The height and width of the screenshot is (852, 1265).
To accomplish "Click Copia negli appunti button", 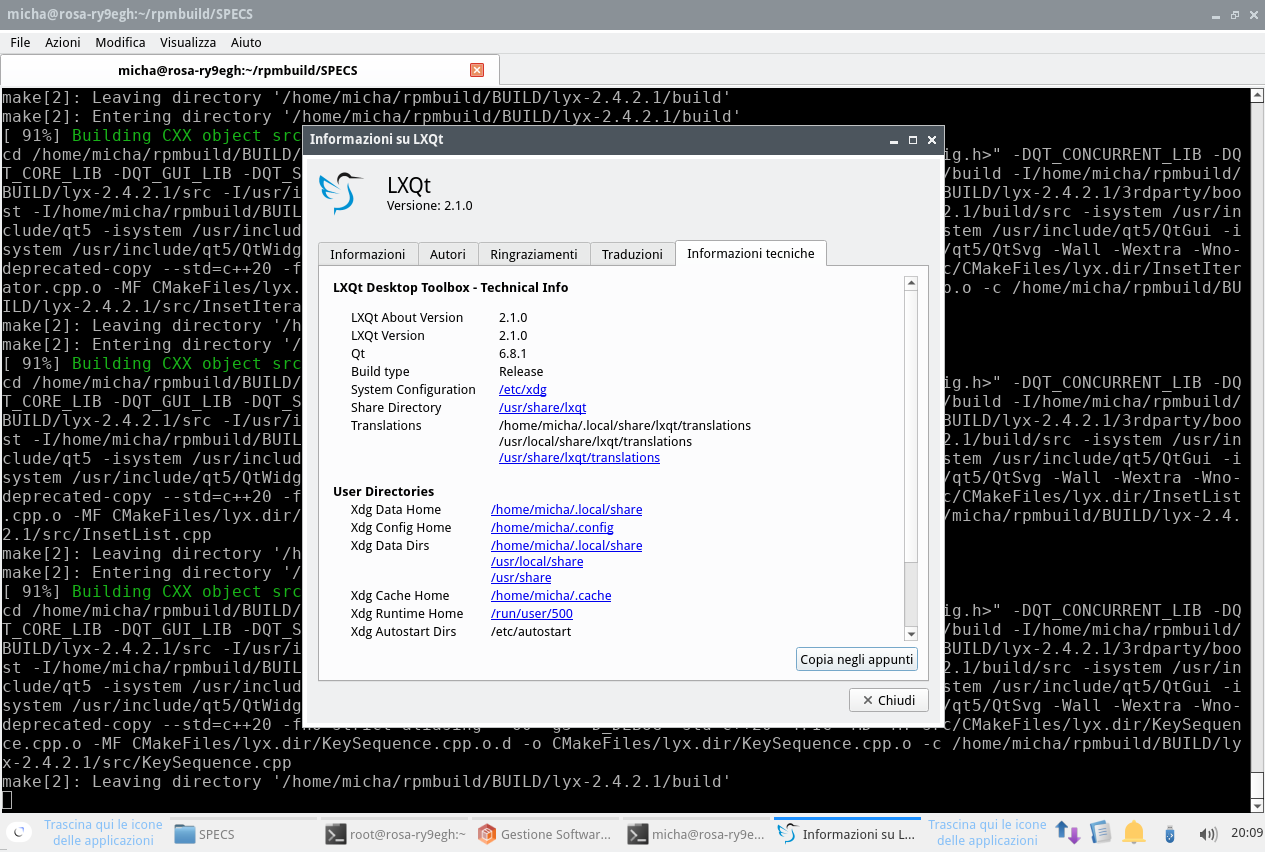I will point(856,659).
